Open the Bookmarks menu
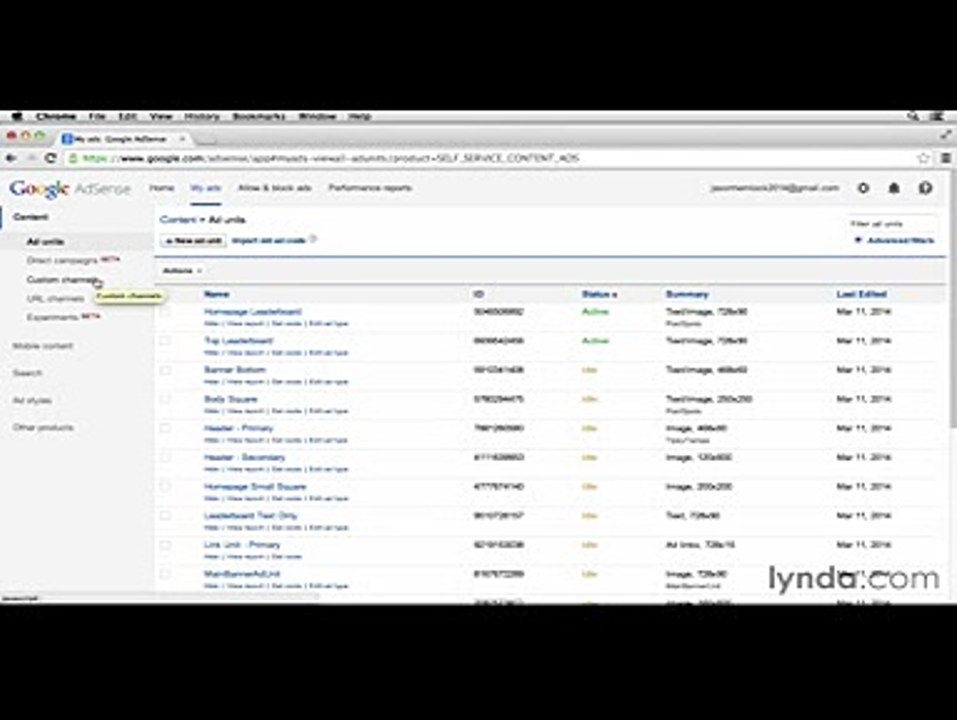 click(x=259, y=116)
